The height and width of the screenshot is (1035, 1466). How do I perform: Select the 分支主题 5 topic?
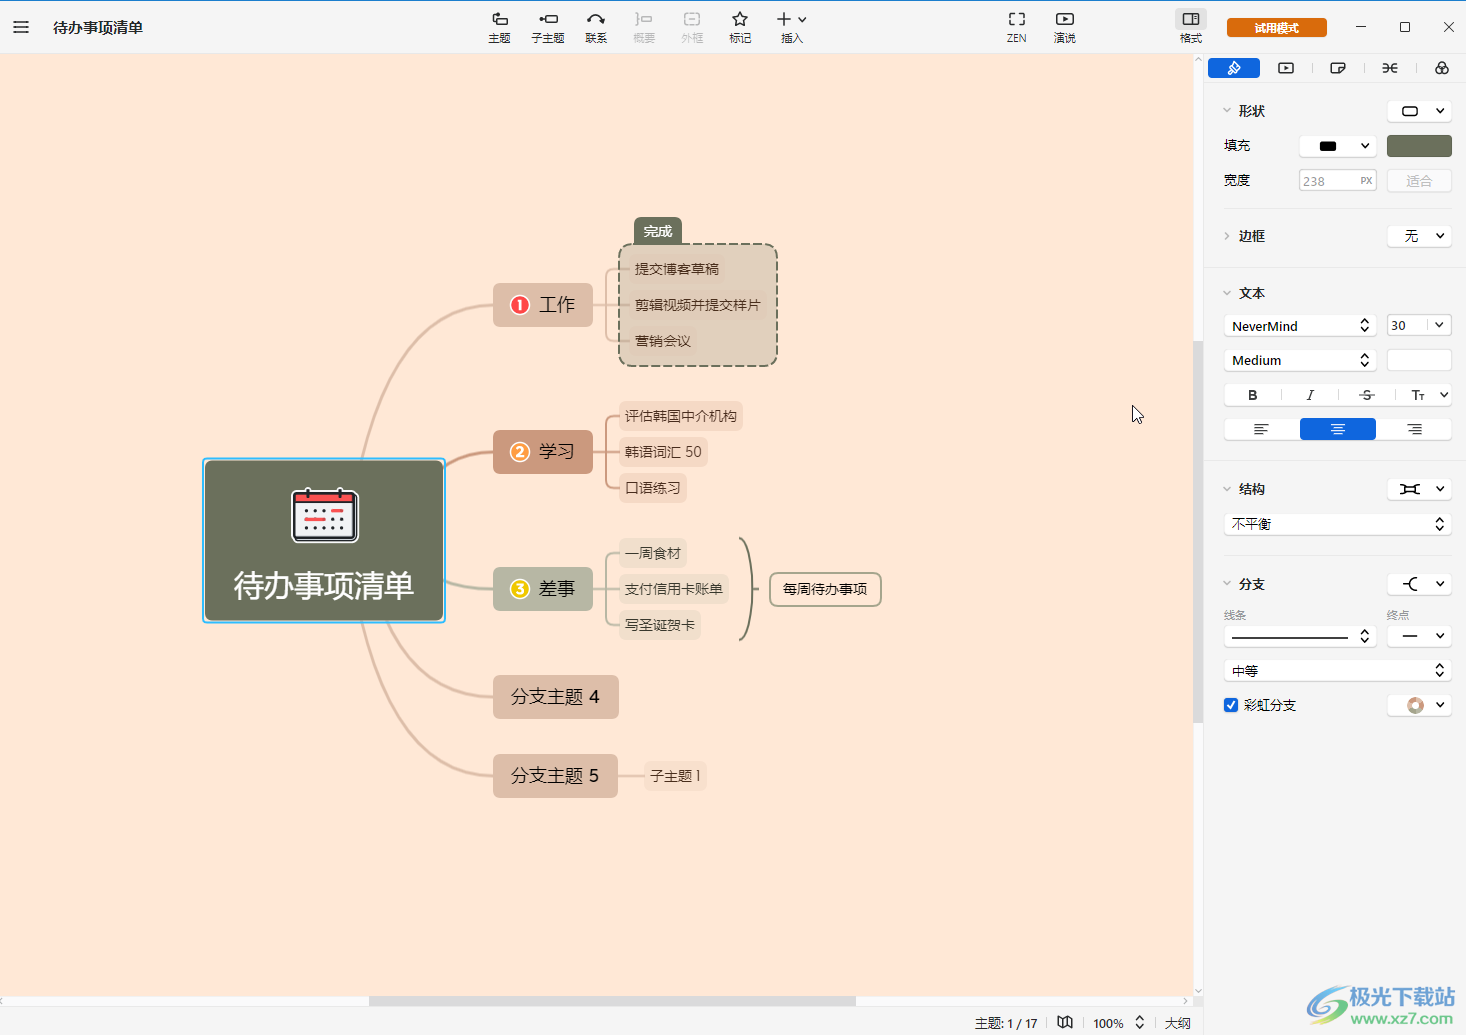(555, 776)
